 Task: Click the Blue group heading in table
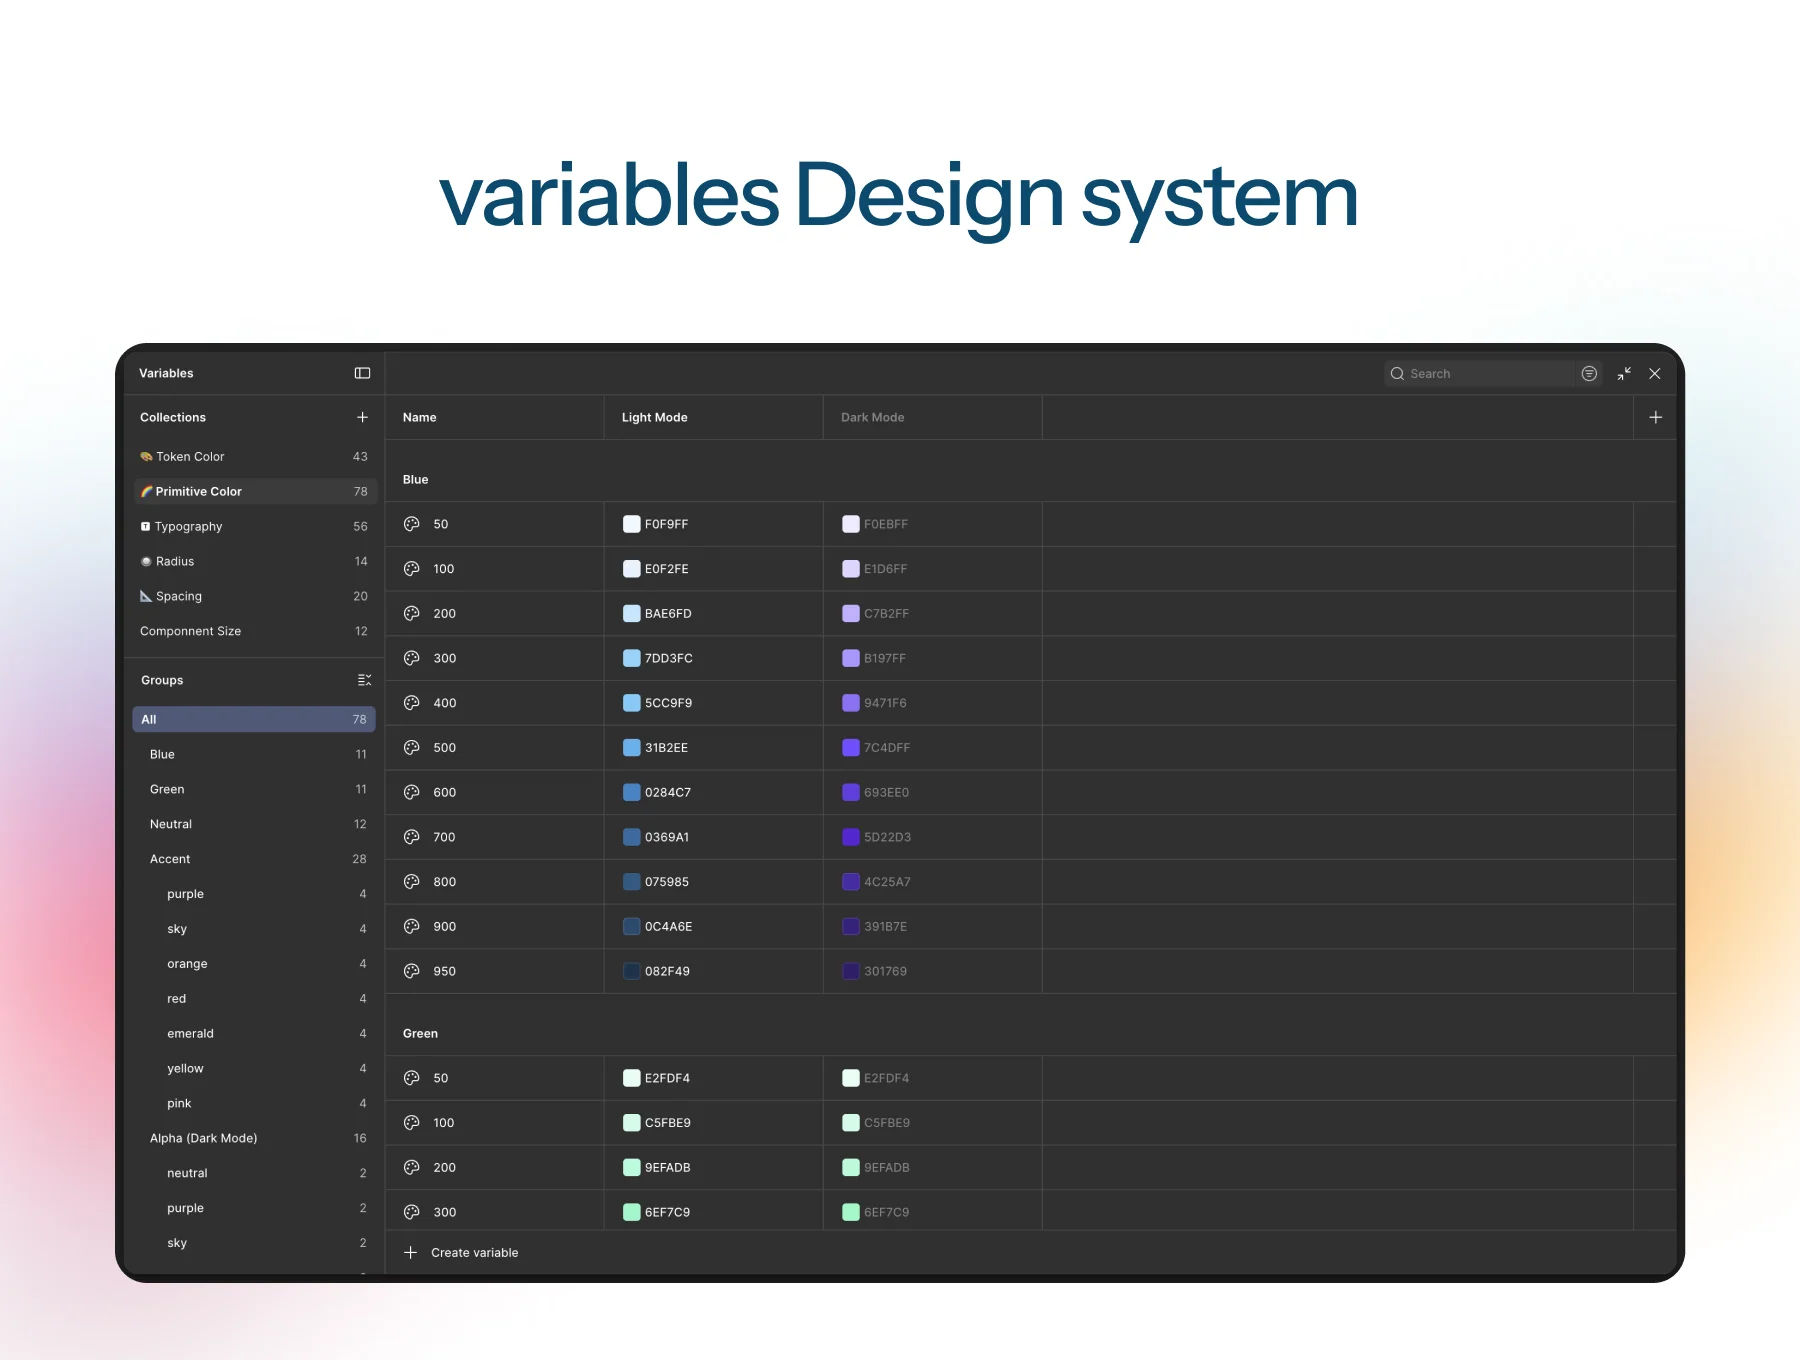(x=415, y=479)
